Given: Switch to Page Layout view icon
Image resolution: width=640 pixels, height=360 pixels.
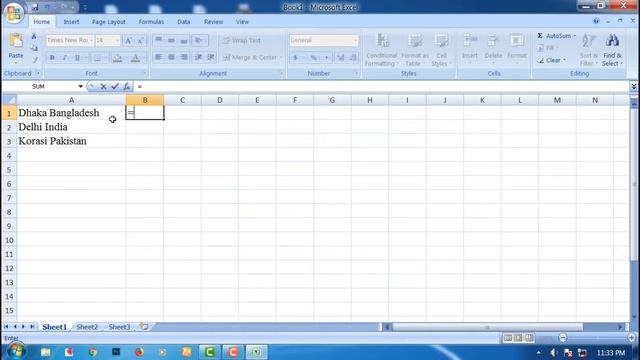Looking at the screenshot, I should pyautogui.click(x=518, y=338).
